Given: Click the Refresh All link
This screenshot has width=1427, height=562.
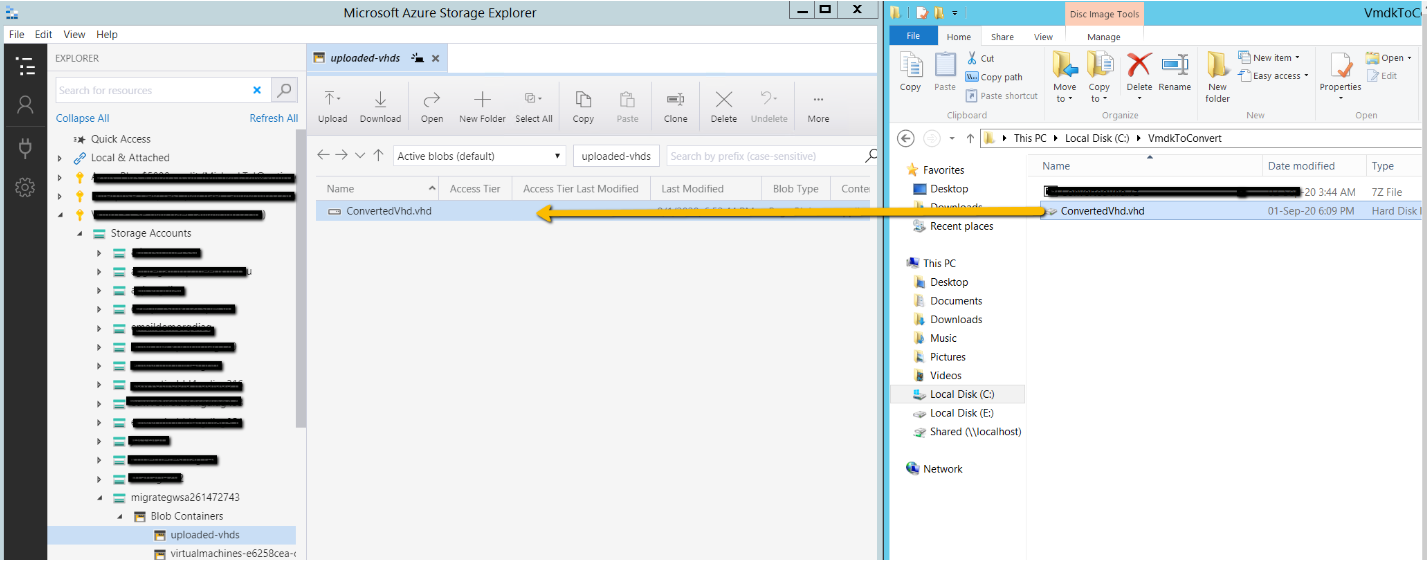Looking at the screenshot, I should click(x=274, y=118).
